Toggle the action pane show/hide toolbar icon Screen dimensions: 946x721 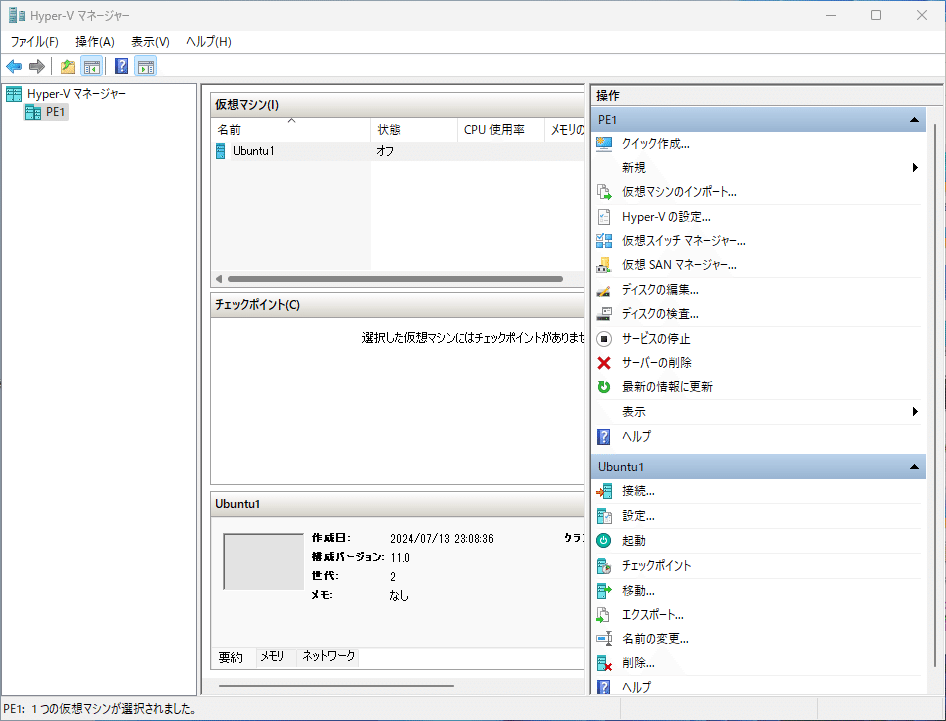145,66
